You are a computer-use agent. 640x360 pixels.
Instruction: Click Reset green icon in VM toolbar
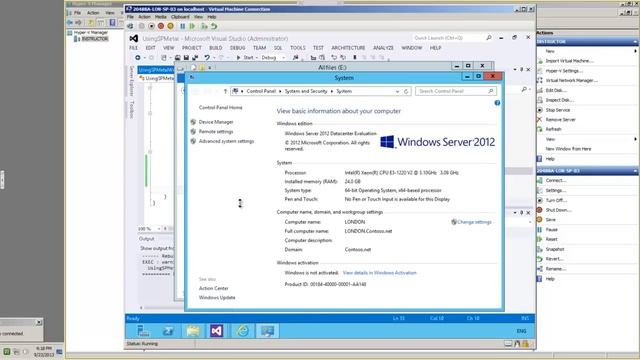192,26
